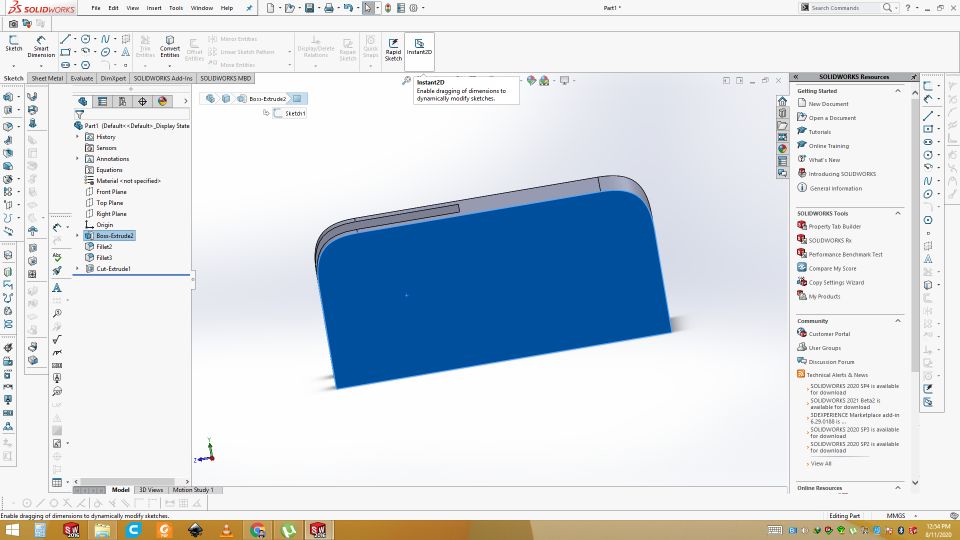This screenshot has width=960, height=540.
Task: Click the Smart Dimension tool
Action: 41,47
